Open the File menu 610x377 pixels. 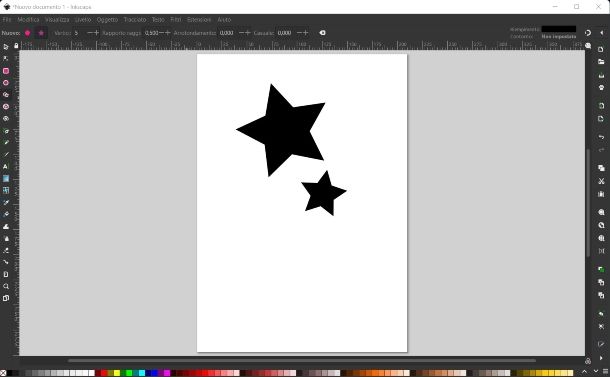7,19
